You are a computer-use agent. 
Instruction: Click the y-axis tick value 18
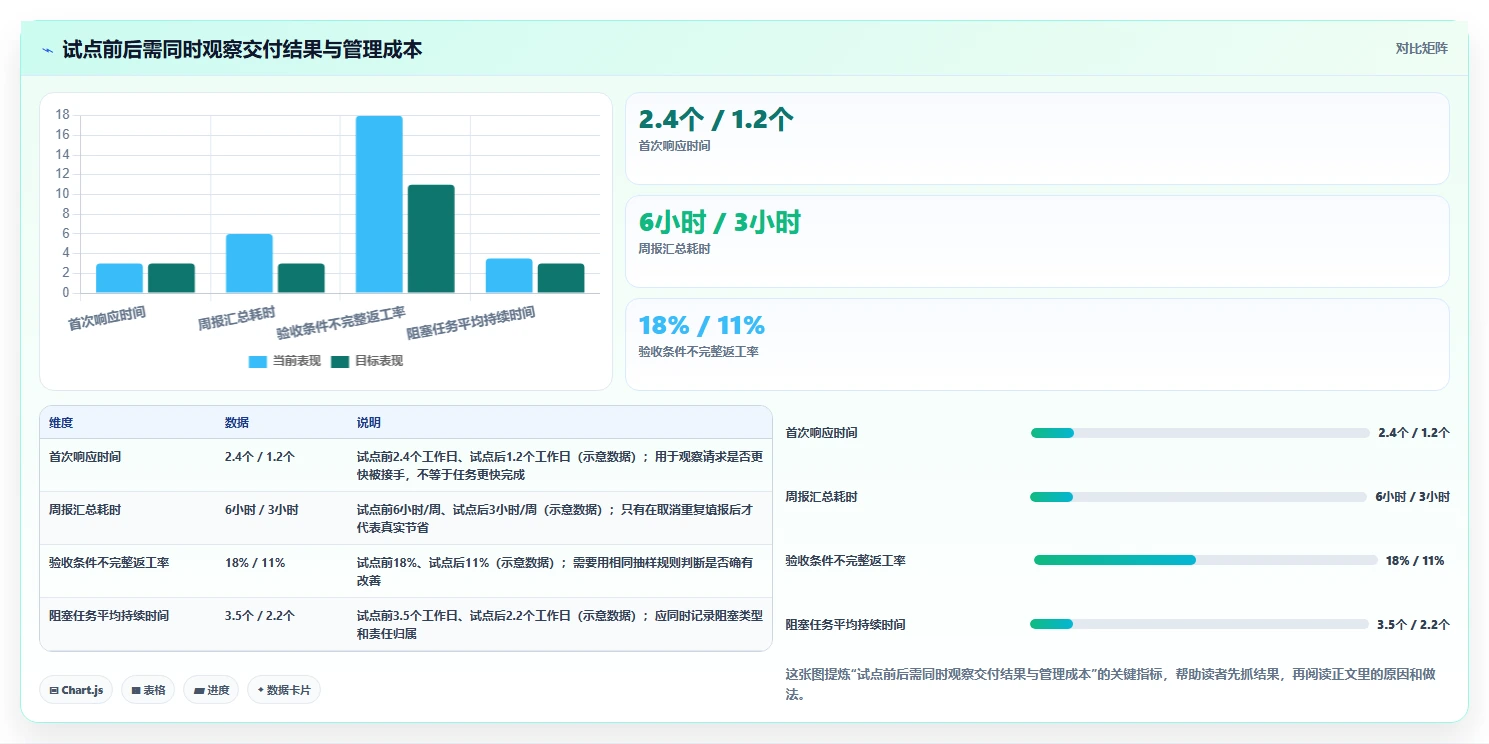click(63, 115)
